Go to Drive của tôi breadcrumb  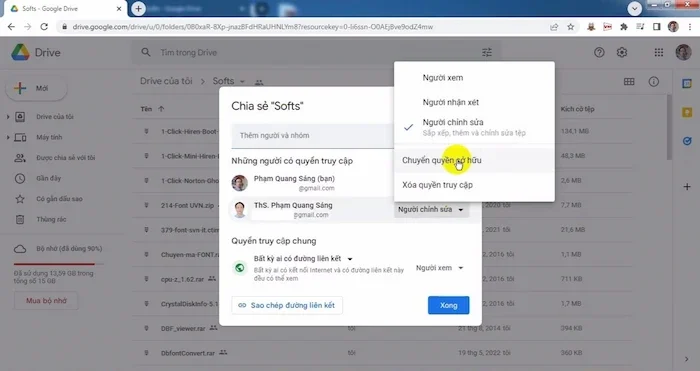166,81
